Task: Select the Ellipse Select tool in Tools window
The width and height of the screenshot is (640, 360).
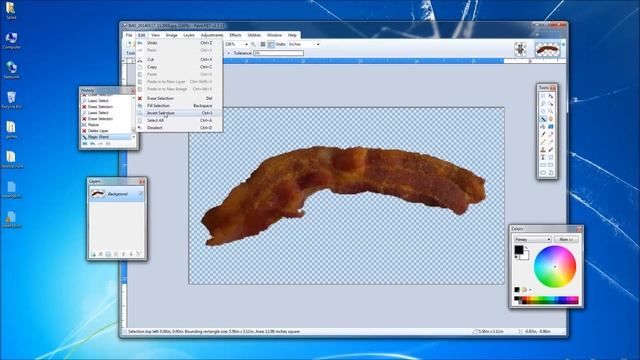Action: tap(543, 111)
